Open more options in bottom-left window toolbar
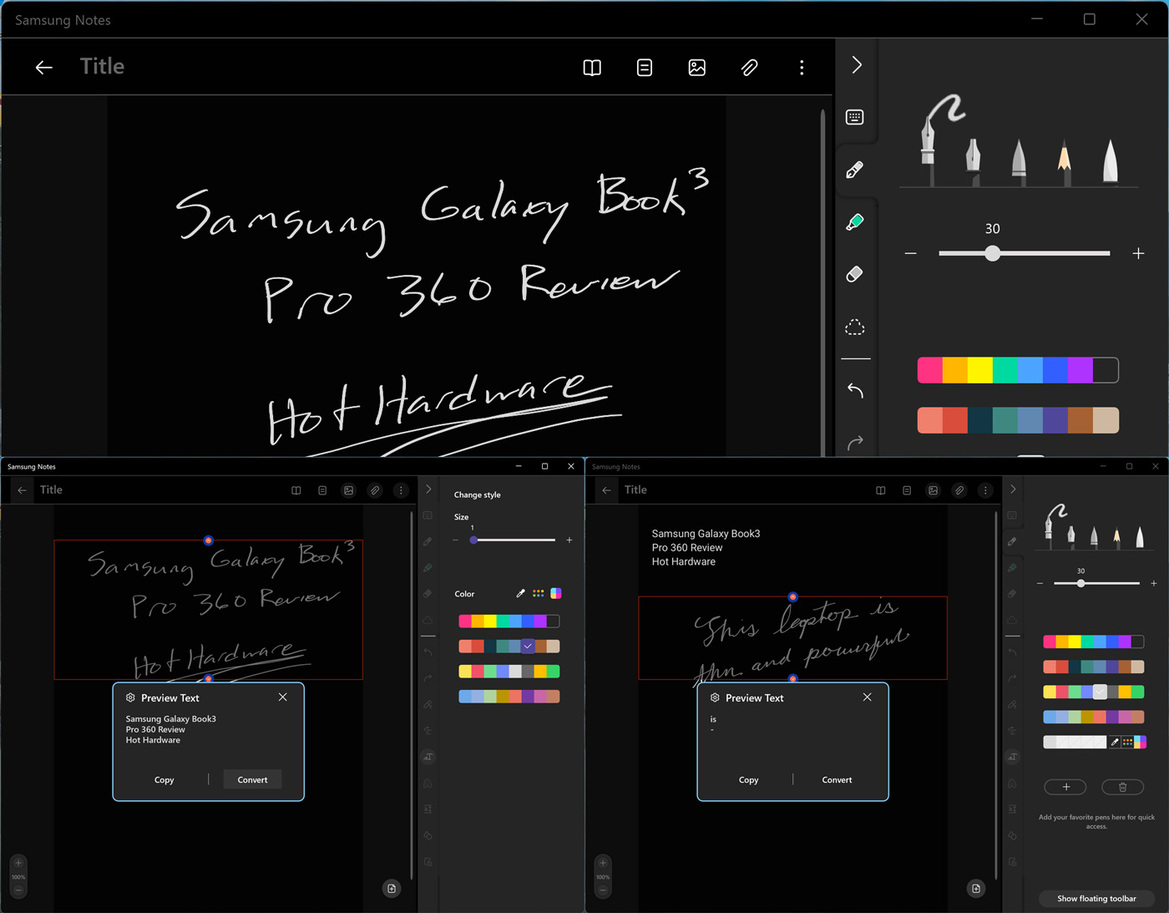This screenshot has width=1169, height=913. (401, 490)
